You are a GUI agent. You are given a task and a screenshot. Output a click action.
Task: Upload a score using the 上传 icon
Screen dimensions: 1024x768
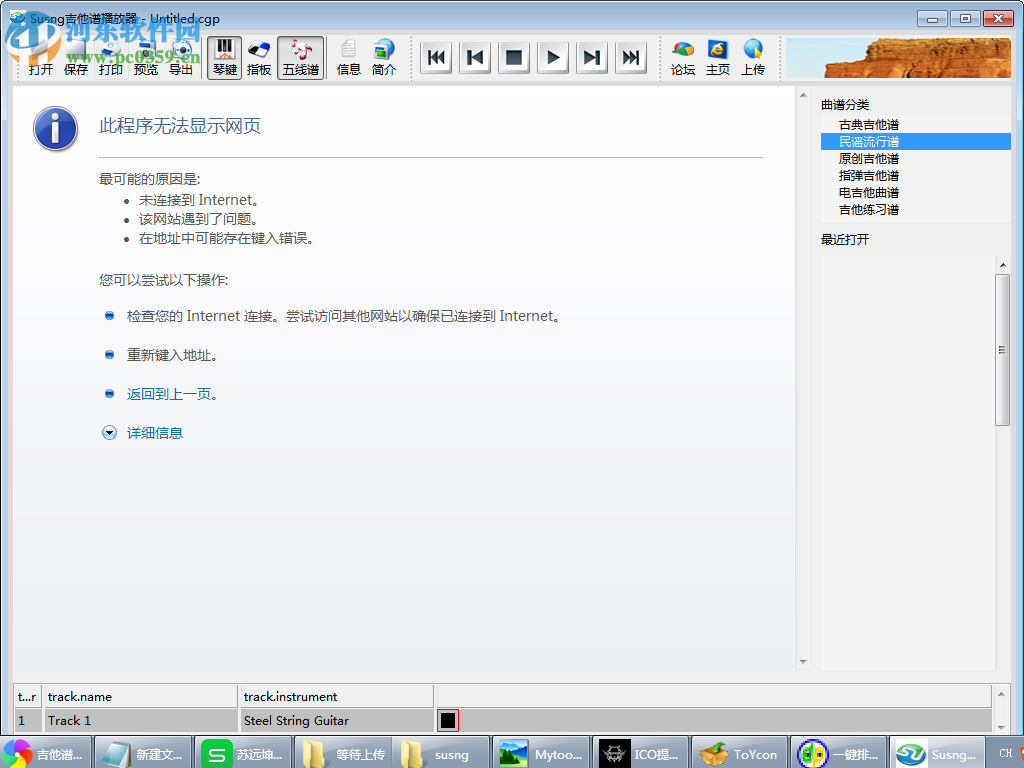(x=753, y=57)
